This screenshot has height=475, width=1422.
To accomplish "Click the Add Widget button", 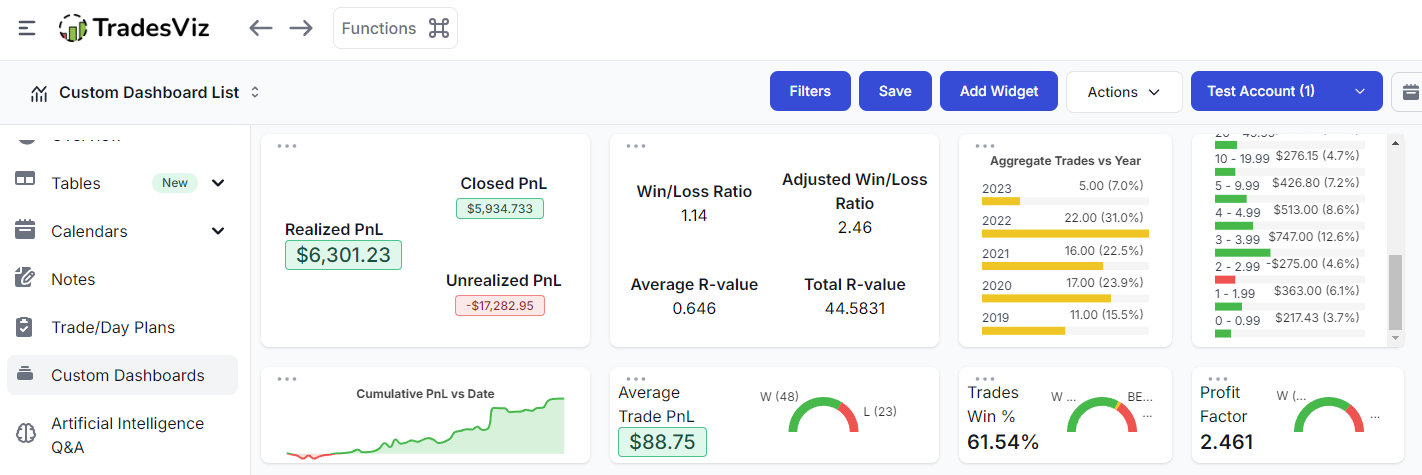I will pyautogui.click(x=999, y=91).
